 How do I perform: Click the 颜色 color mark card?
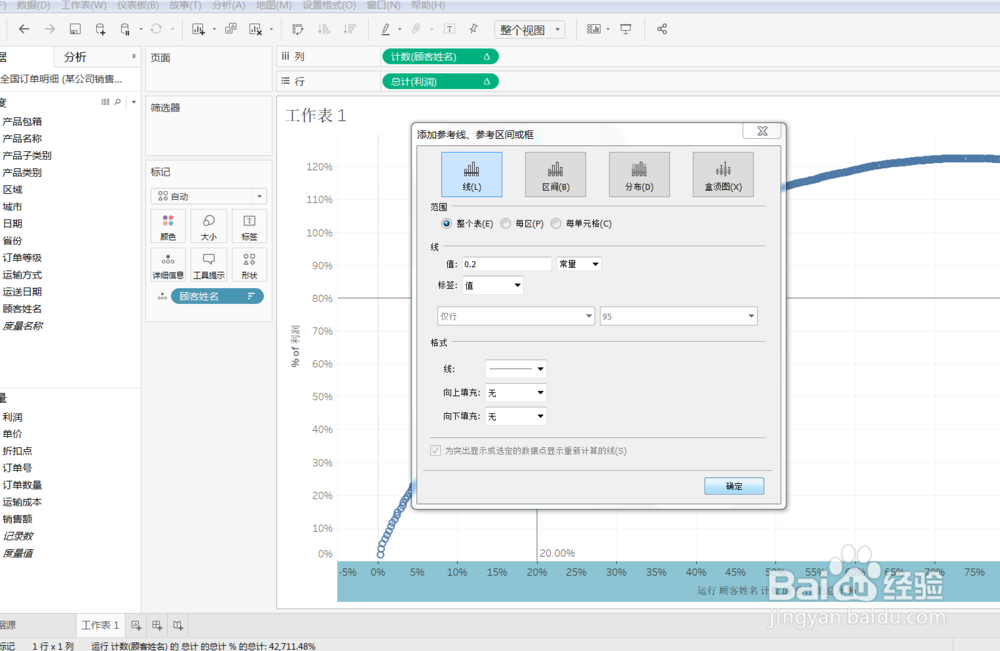(168, 227)
